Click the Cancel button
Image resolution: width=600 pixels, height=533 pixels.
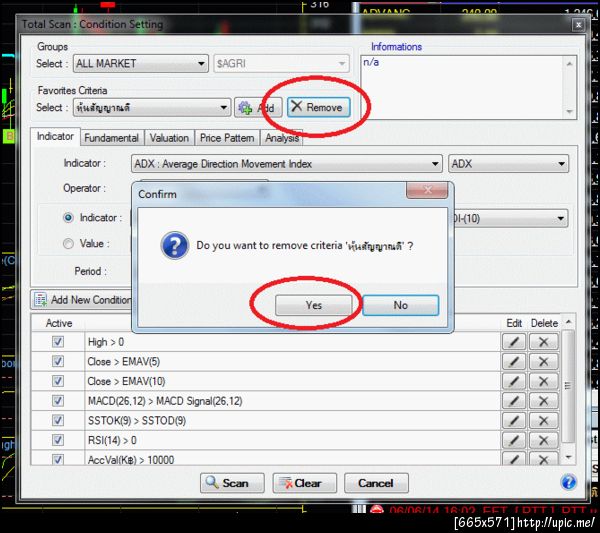click(376, 483)
